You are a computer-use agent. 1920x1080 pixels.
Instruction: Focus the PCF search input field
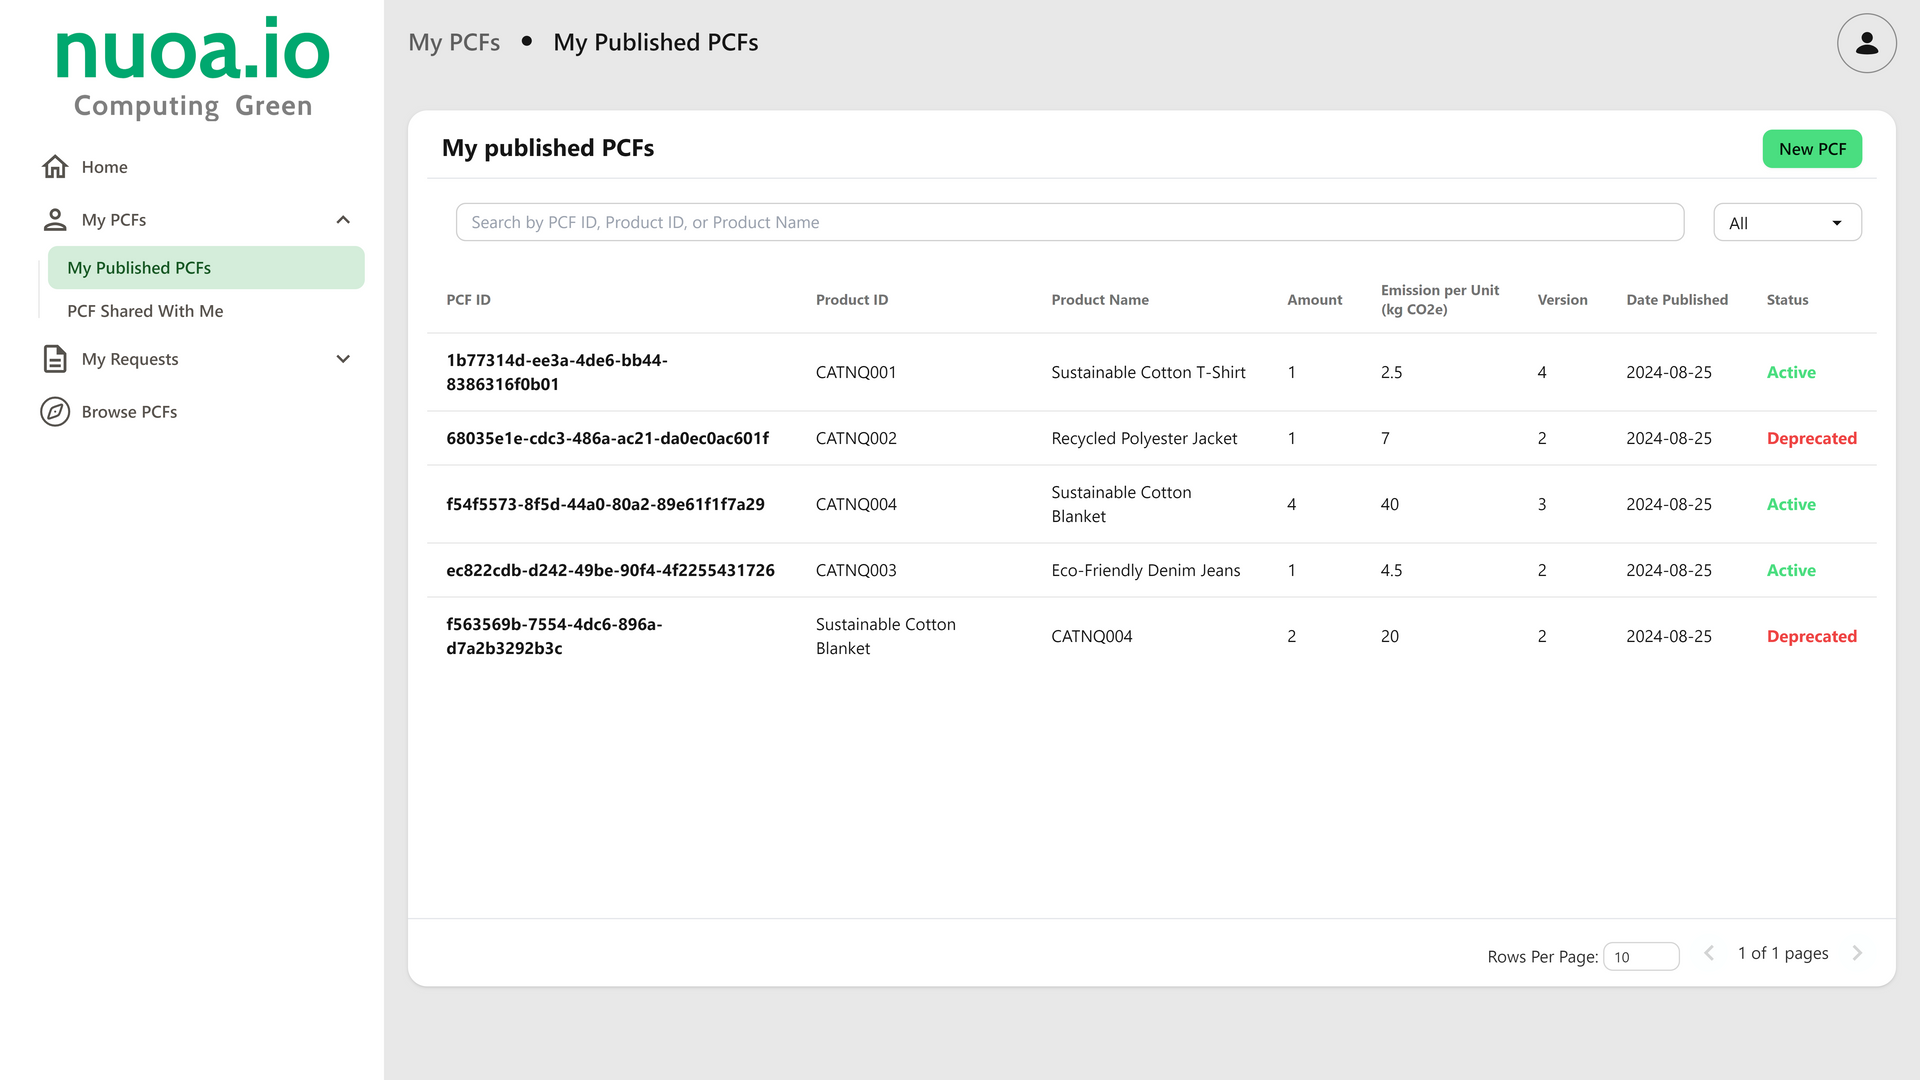(1069, 222)
